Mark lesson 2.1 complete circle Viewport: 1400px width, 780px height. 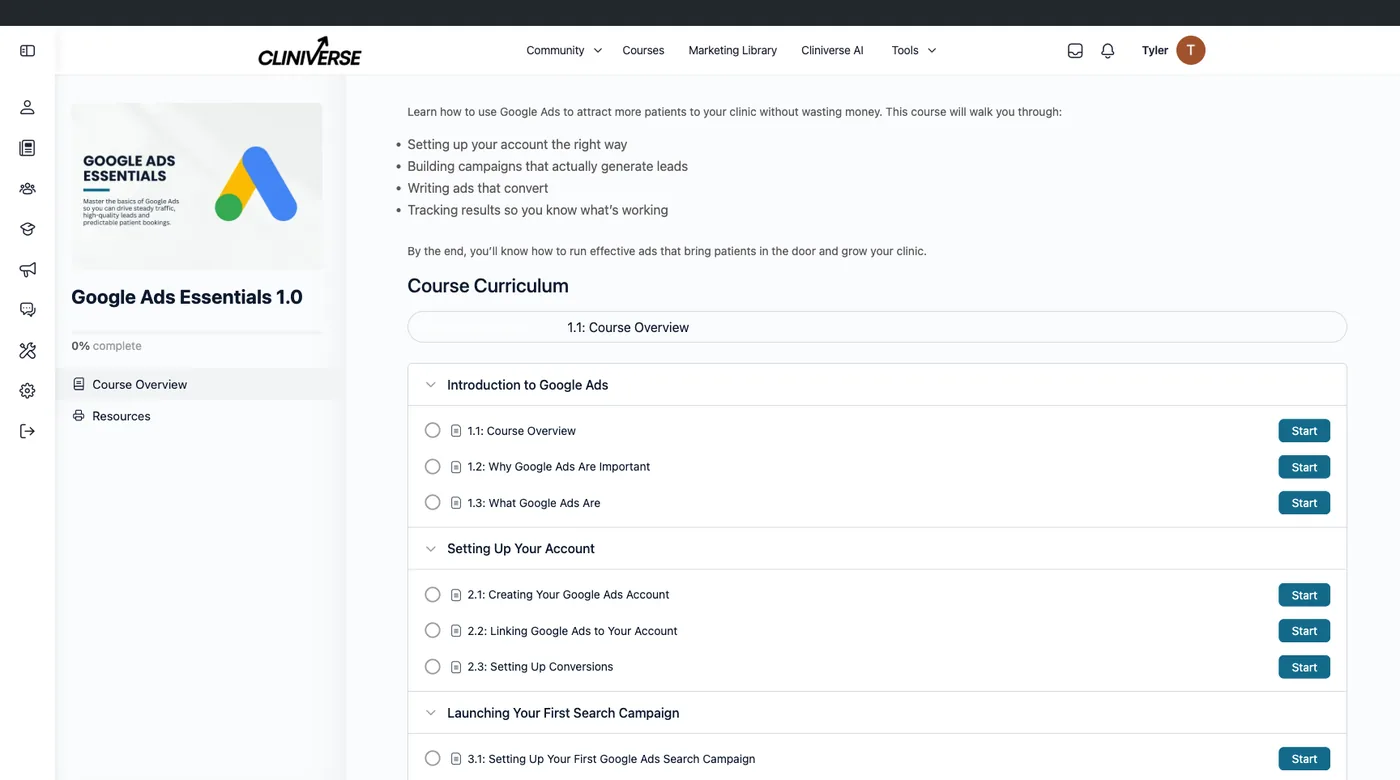(x=432, y=594)
